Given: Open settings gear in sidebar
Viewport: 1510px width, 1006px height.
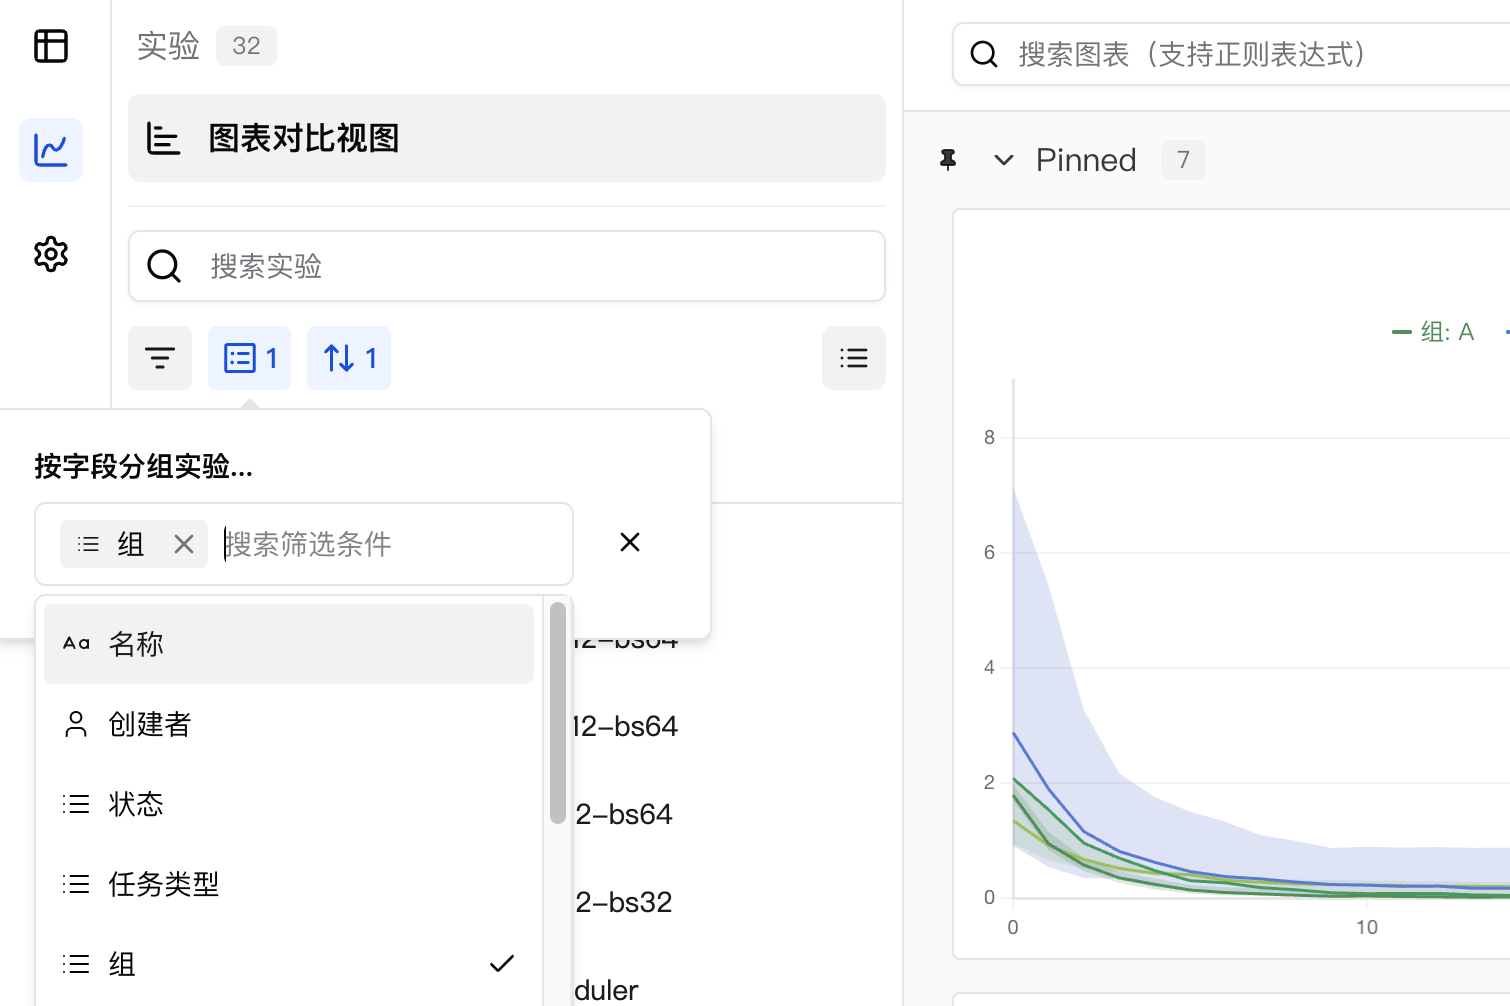Looking at the screenshot, I should click(51, 254).
